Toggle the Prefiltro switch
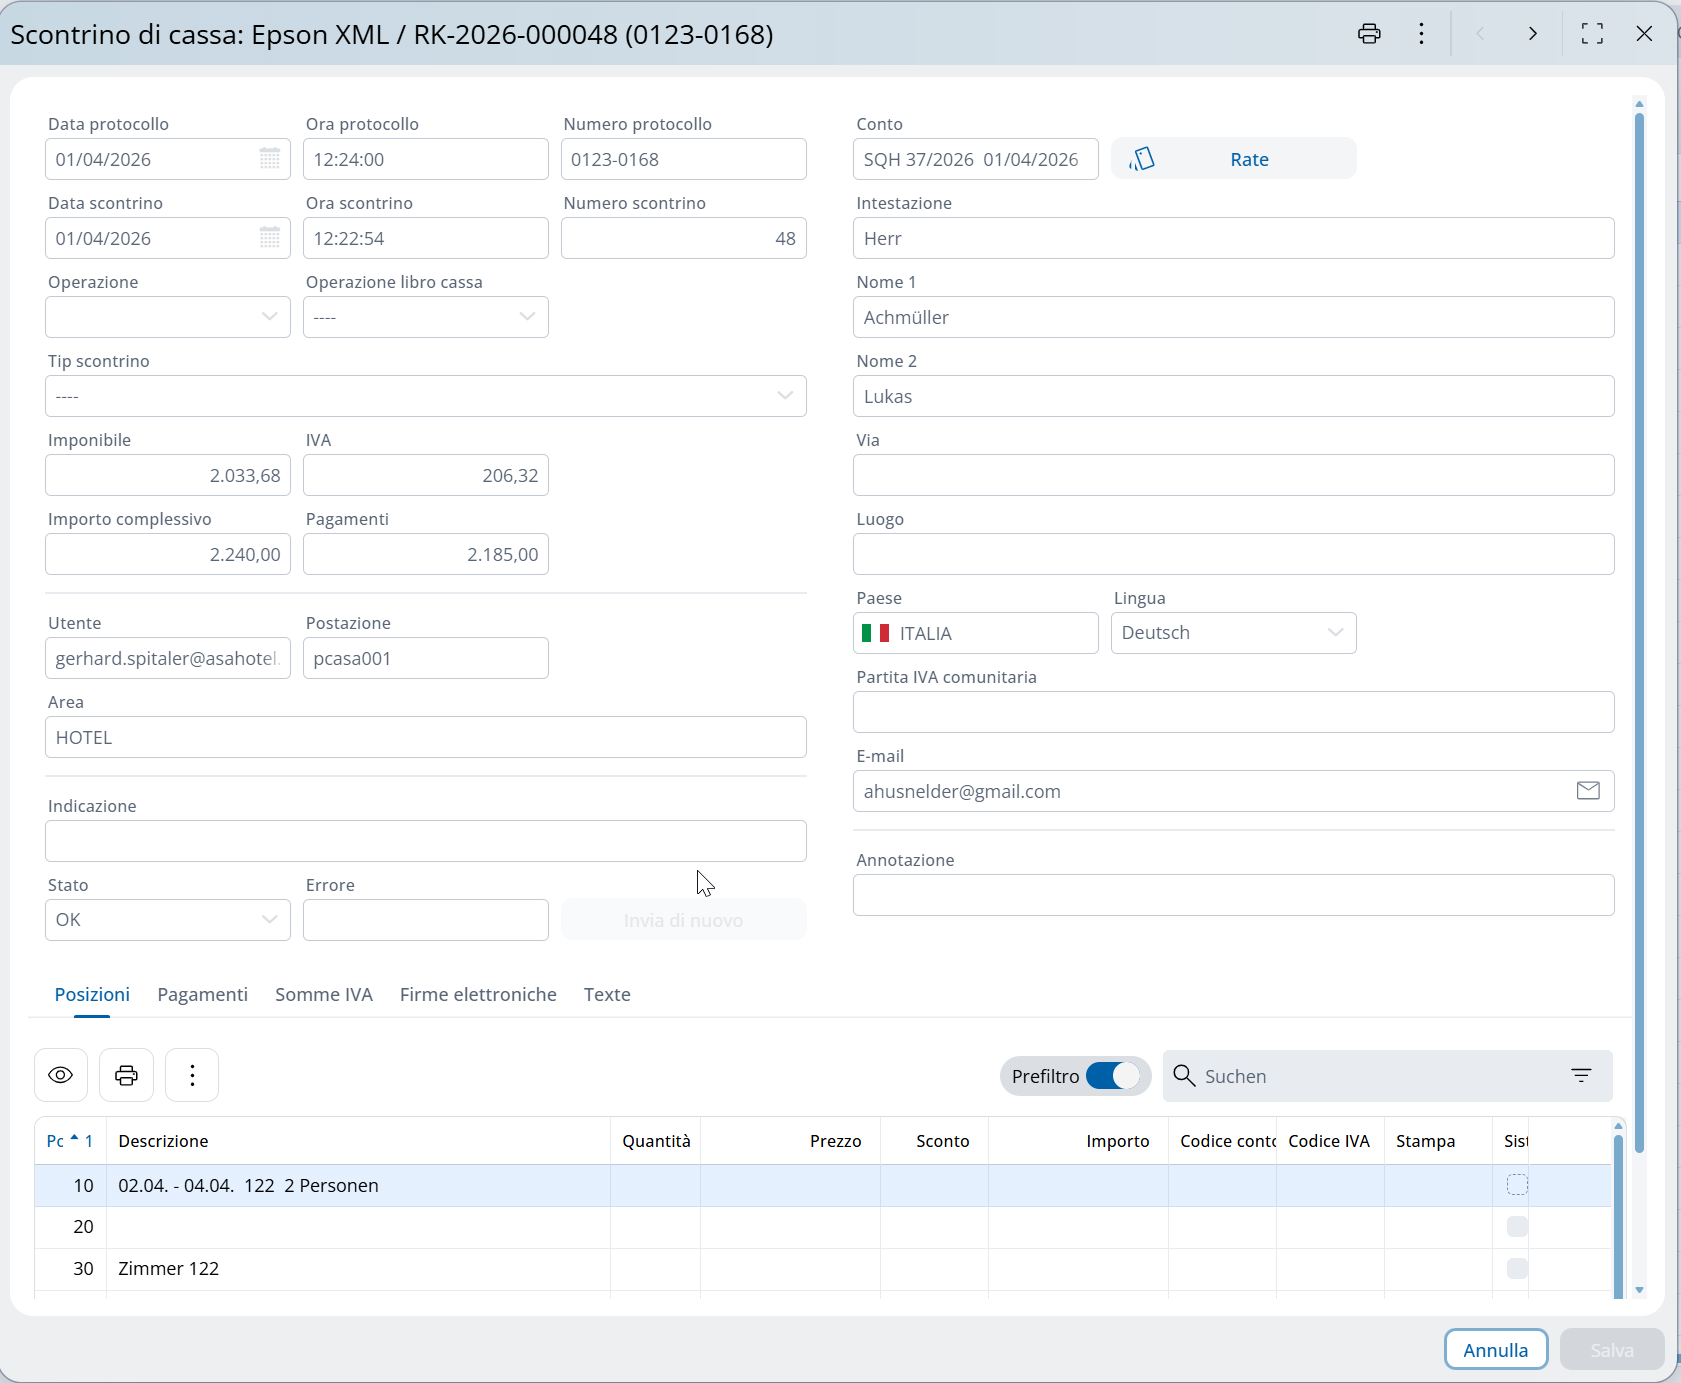 1112,1076
